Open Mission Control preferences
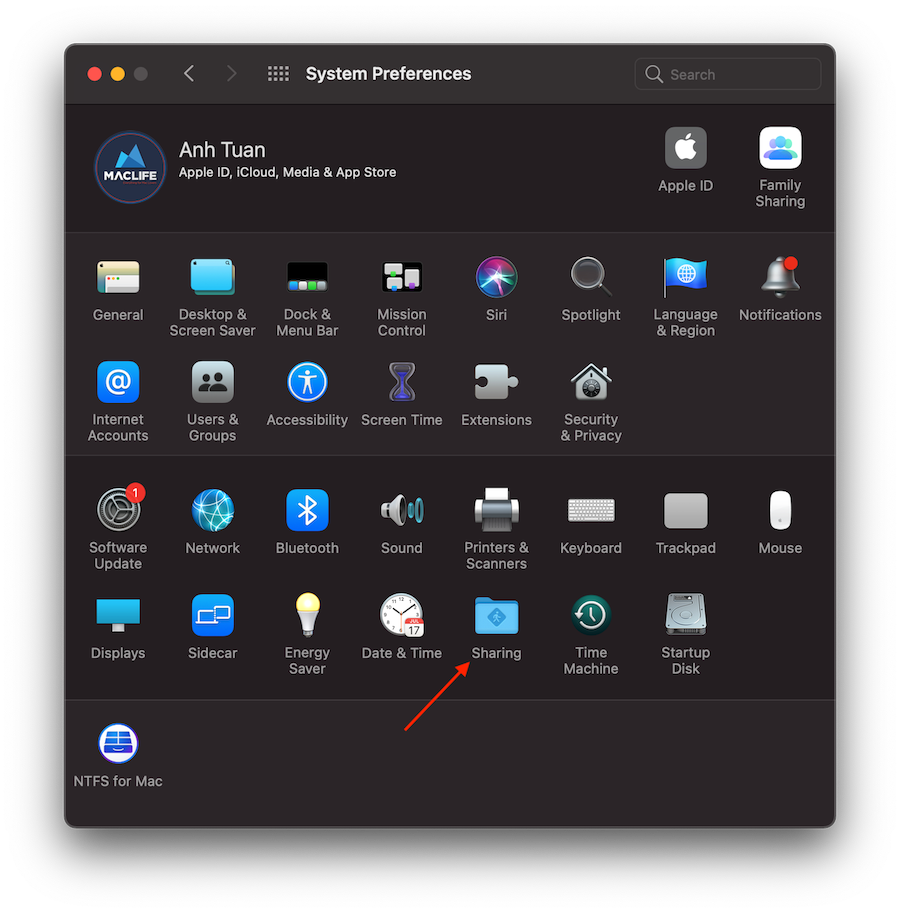 coord(402,278)
